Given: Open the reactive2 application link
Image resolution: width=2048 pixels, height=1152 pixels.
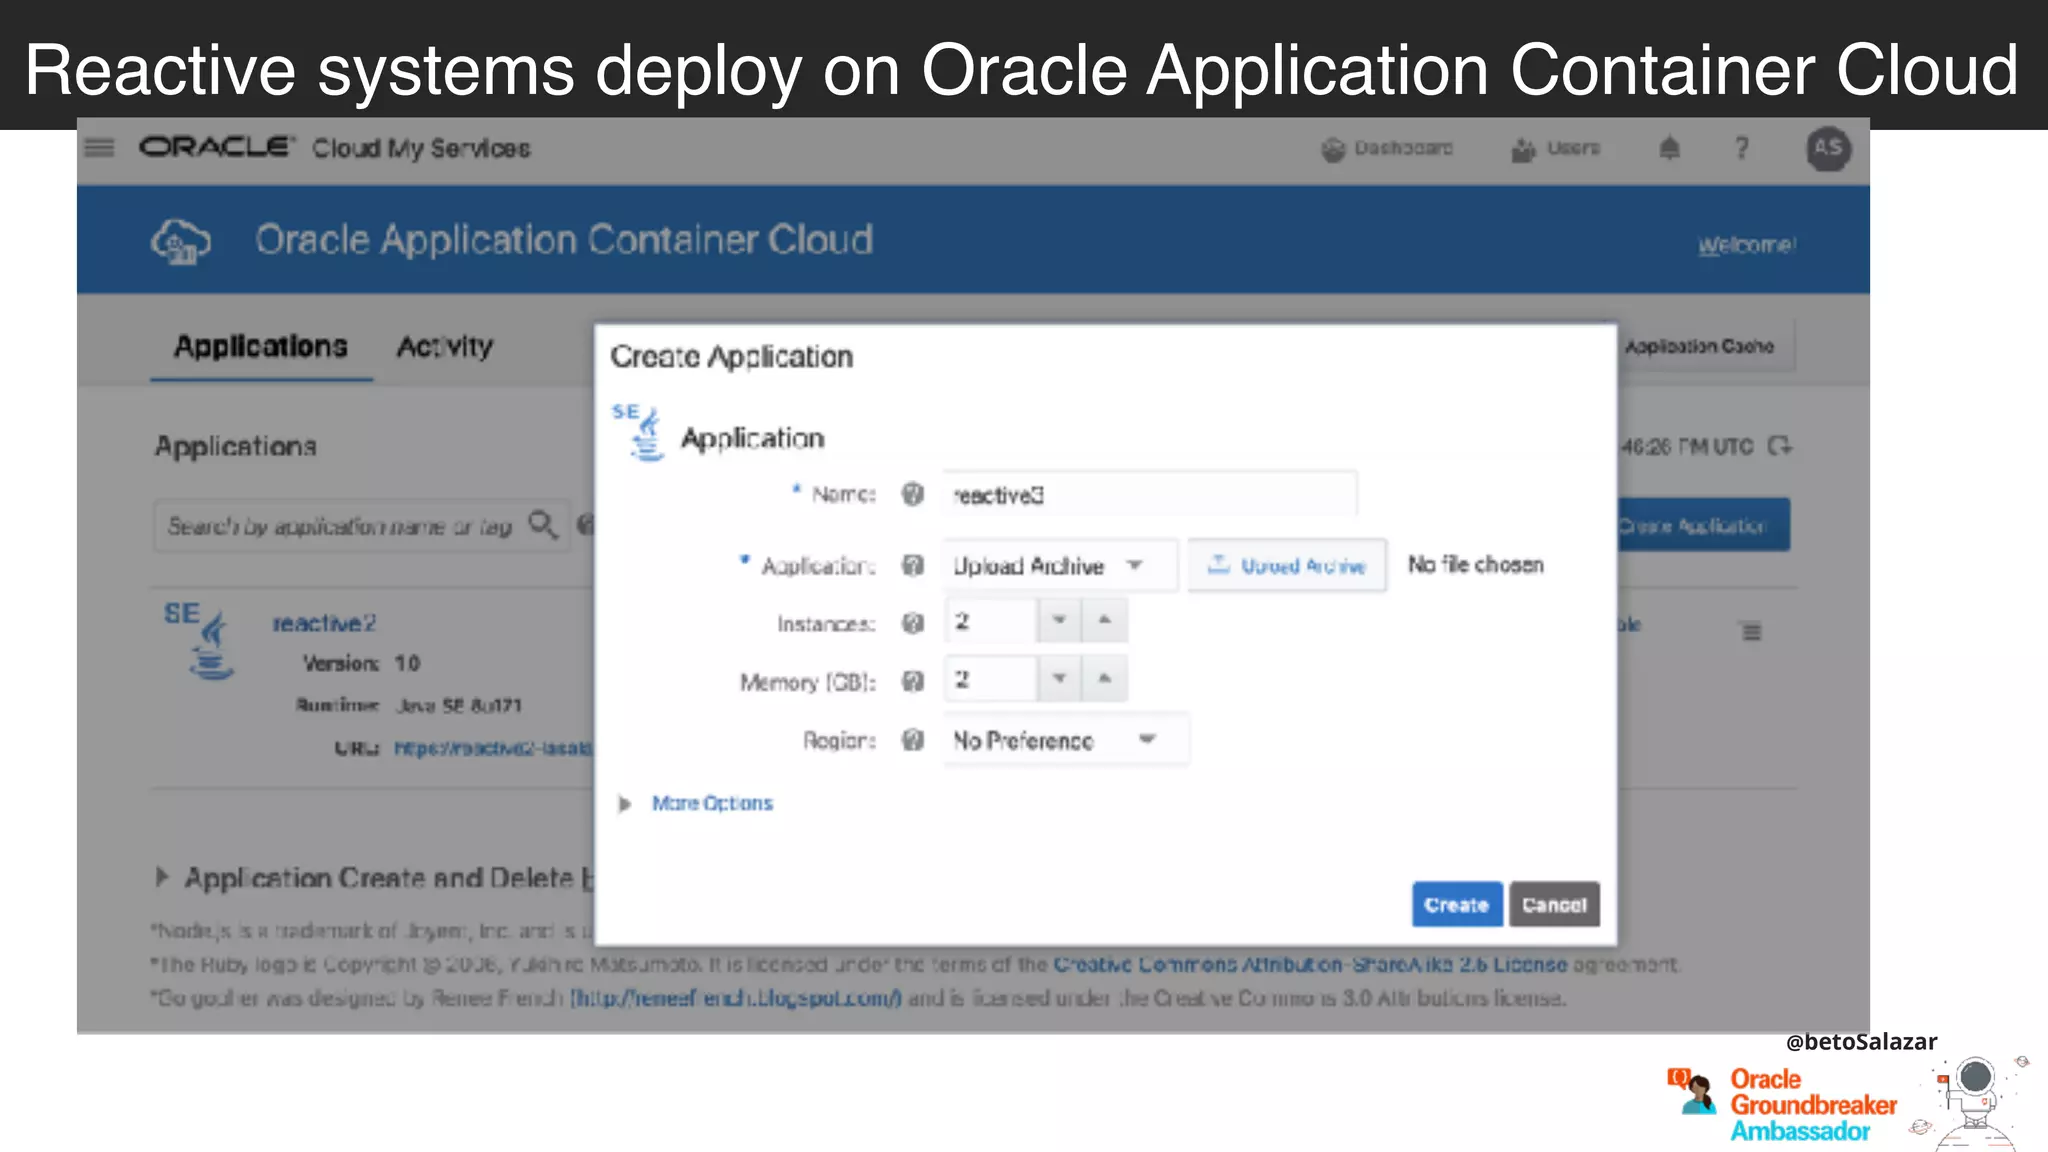Looking at the screenshot, I should point(325,623).
